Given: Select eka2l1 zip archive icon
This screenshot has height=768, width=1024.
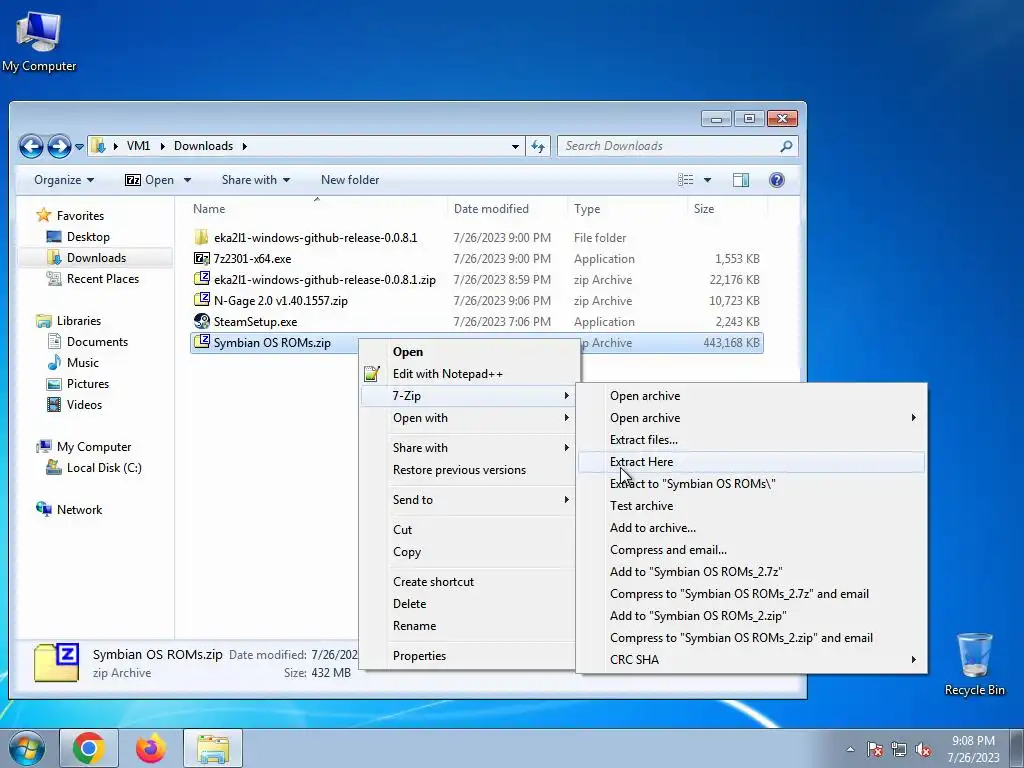Looking at the screenshot, I should coord(201,279).
